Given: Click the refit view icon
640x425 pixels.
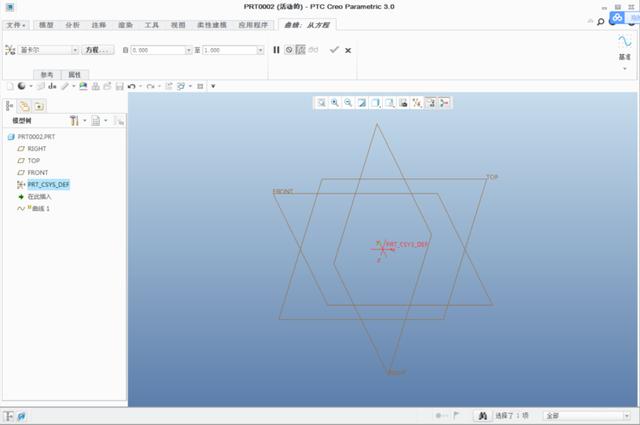Looking at the screenshot, I should tap(322, 103).
